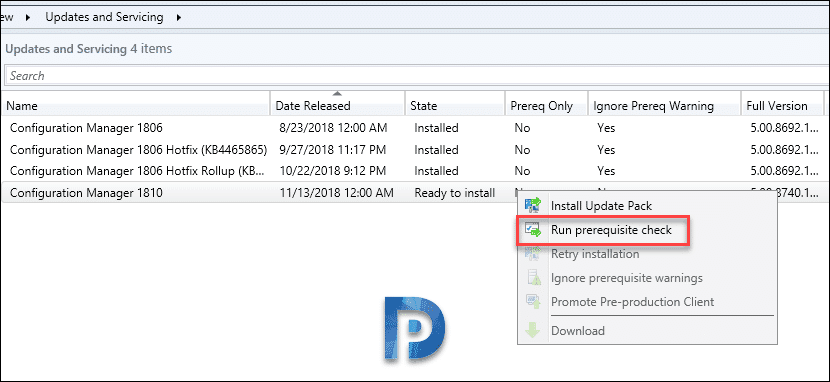Click the Run prerequisite check icon
The height and width of the screenshot is (382, 830).
tap(533, 230)
